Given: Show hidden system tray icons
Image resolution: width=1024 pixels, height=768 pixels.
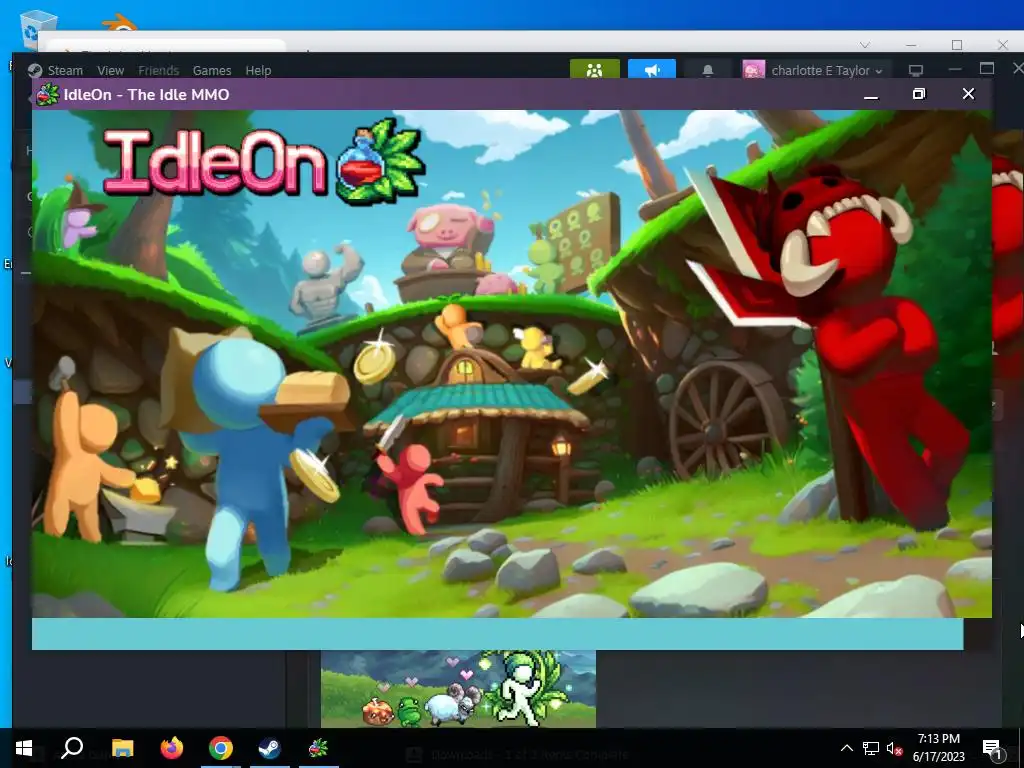Looking at the screenshot, I should click(x=846, y=748).
